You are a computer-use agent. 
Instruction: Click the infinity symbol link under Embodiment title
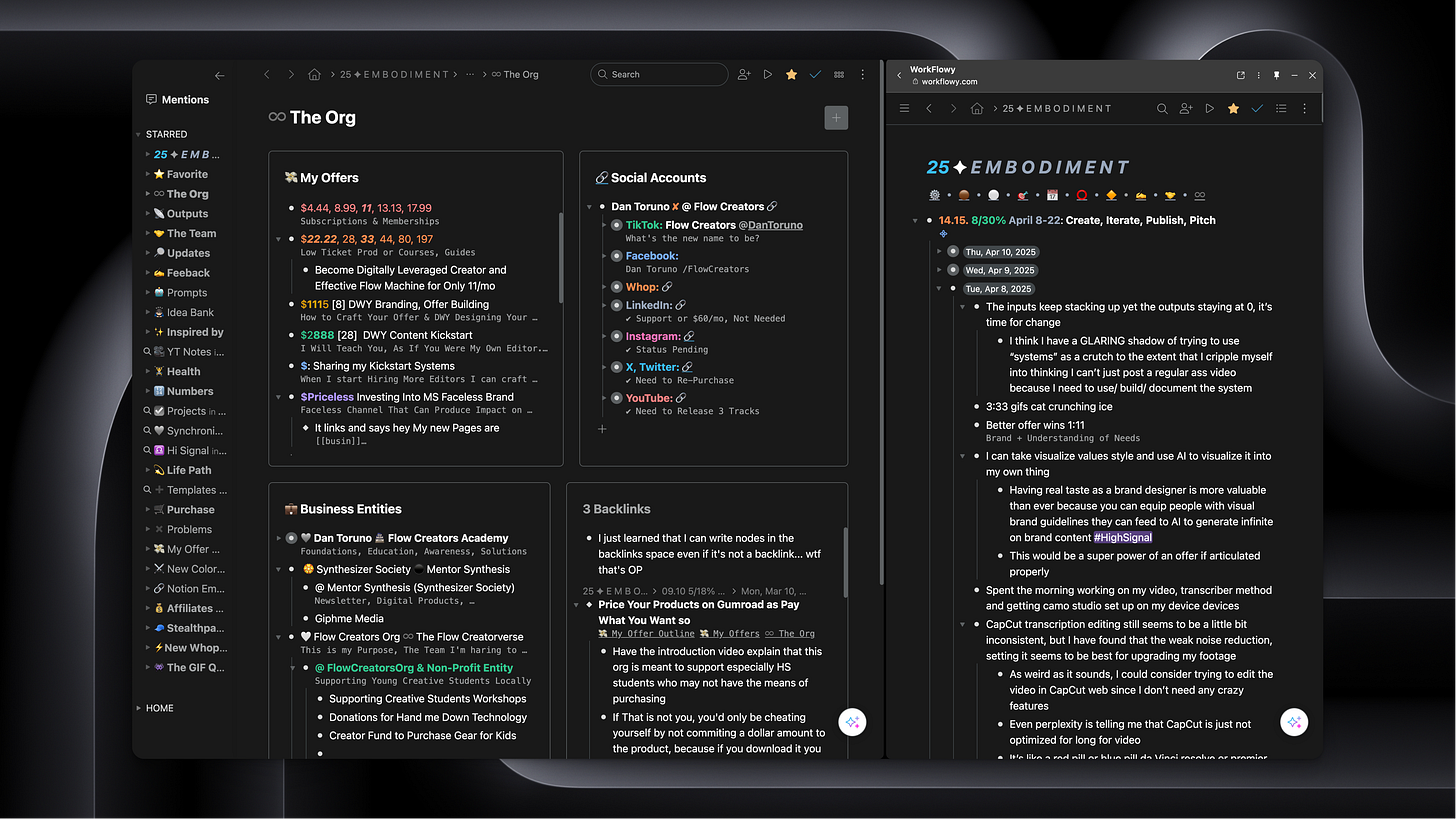point(1199,195)
